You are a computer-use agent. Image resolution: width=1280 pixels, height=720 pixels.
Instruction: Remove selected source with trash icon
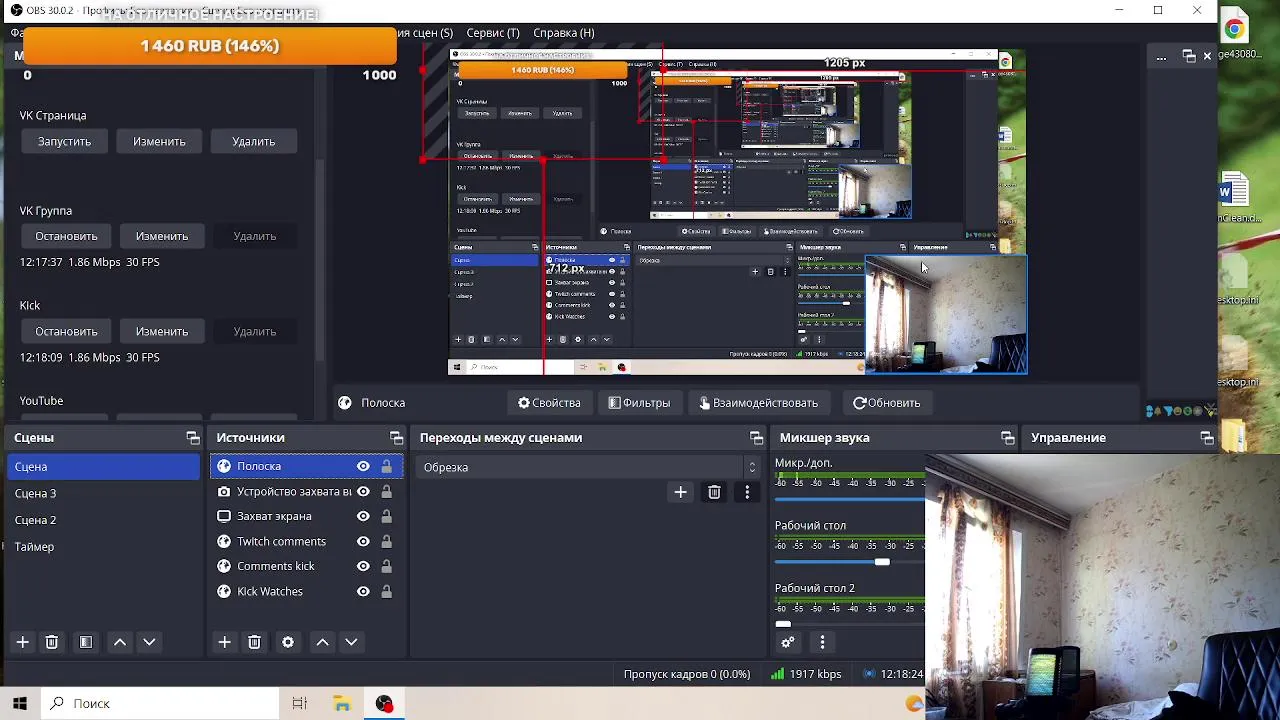click(x=254, y=642)
